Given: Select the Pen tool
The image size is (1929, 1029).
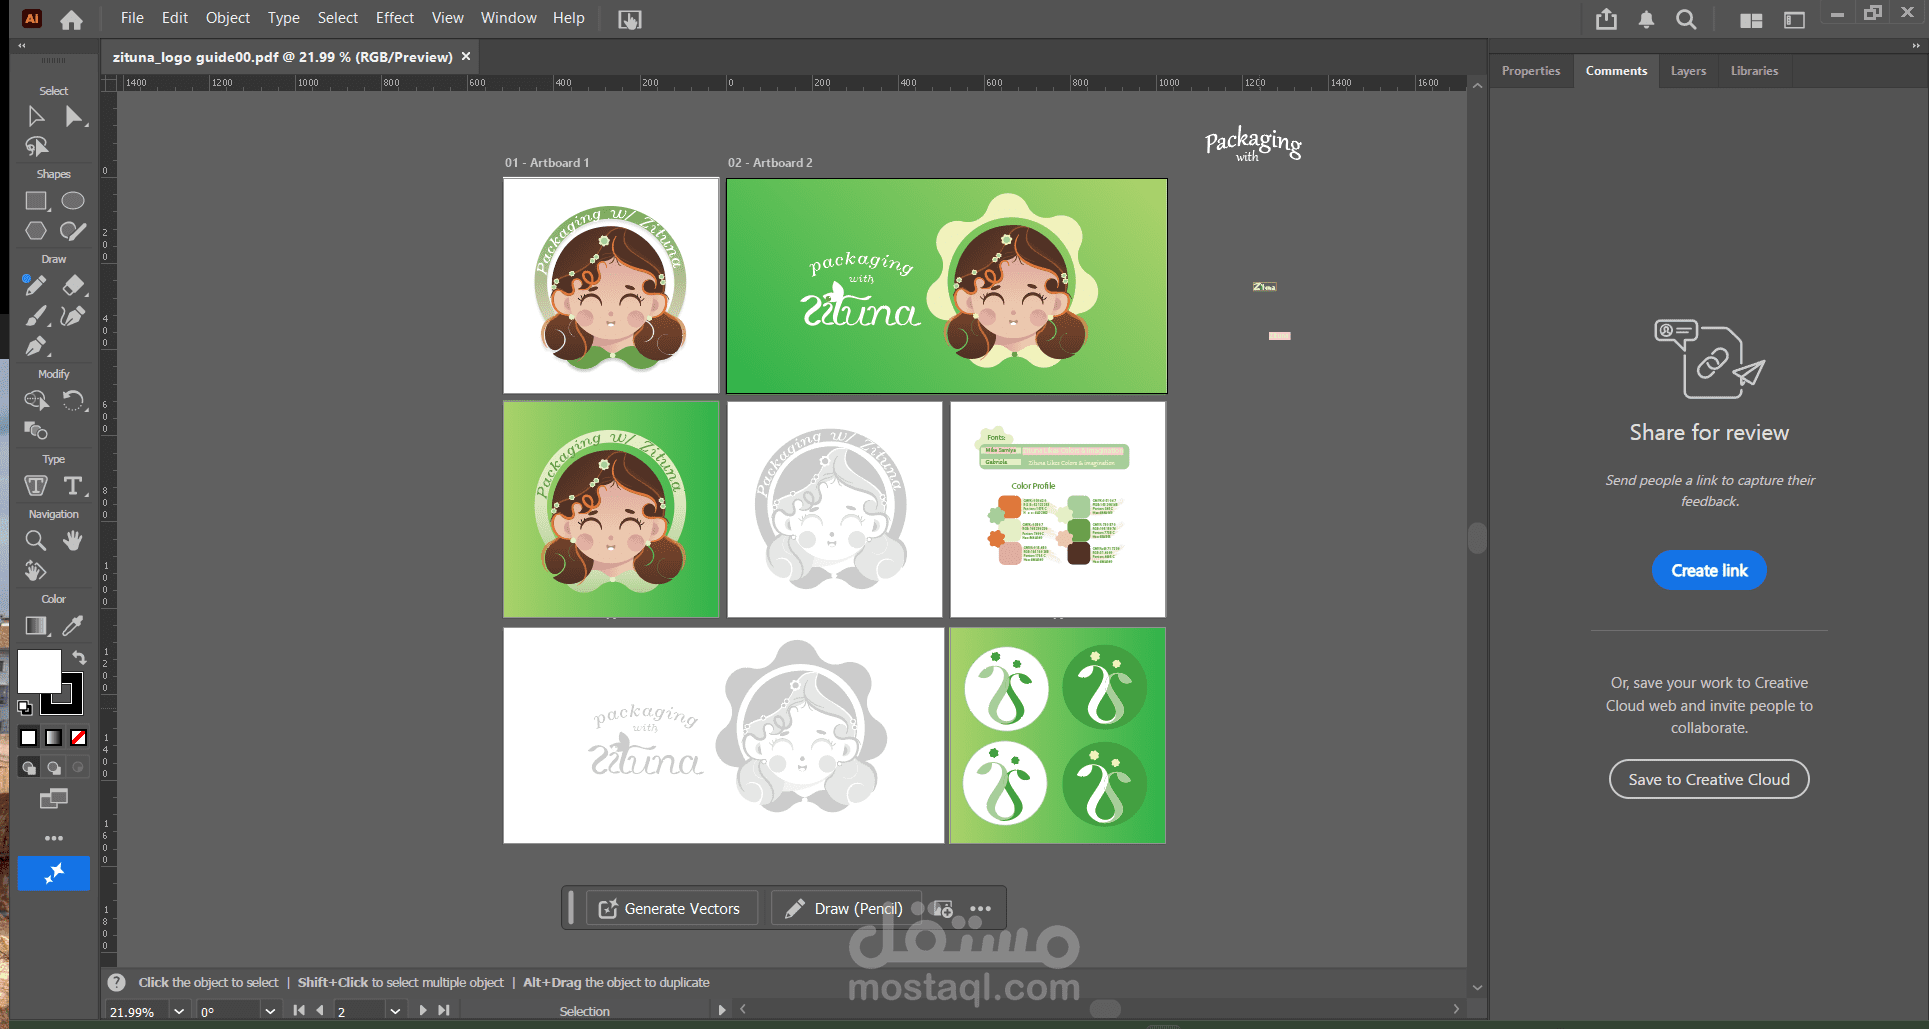Looking at the screenshot, I should tap(36, 346).
